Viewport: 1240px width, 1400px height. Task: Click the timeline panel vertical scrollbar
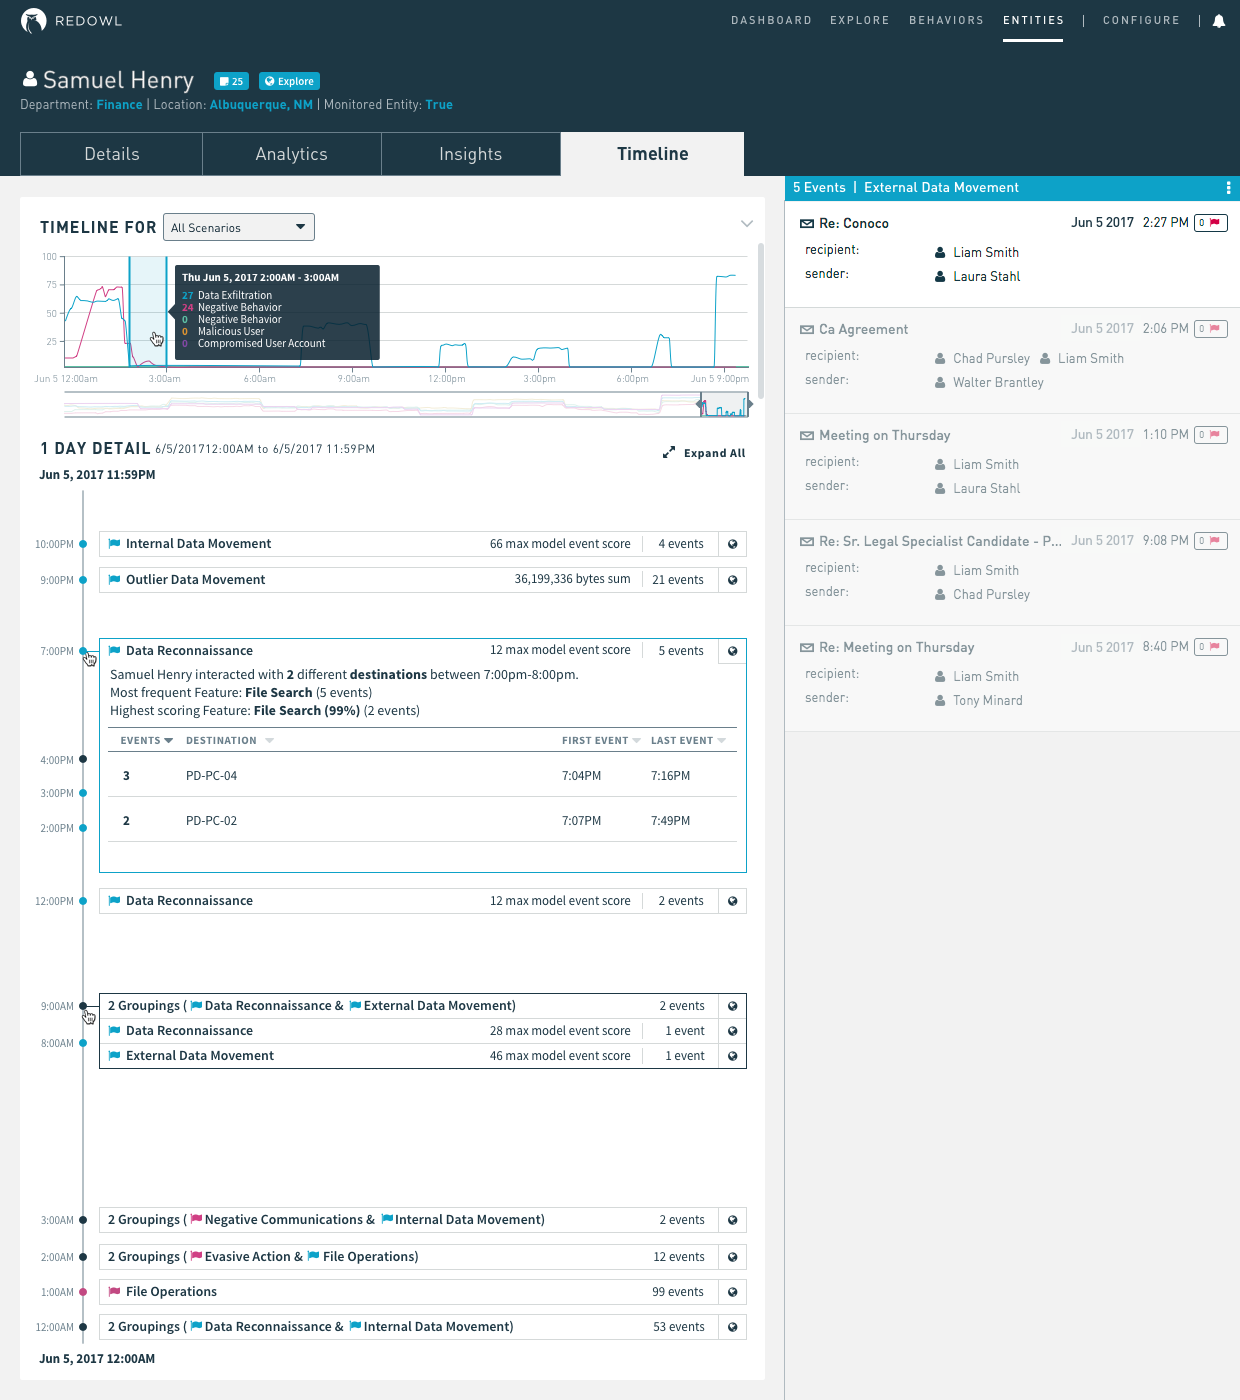tap(761, 320)
